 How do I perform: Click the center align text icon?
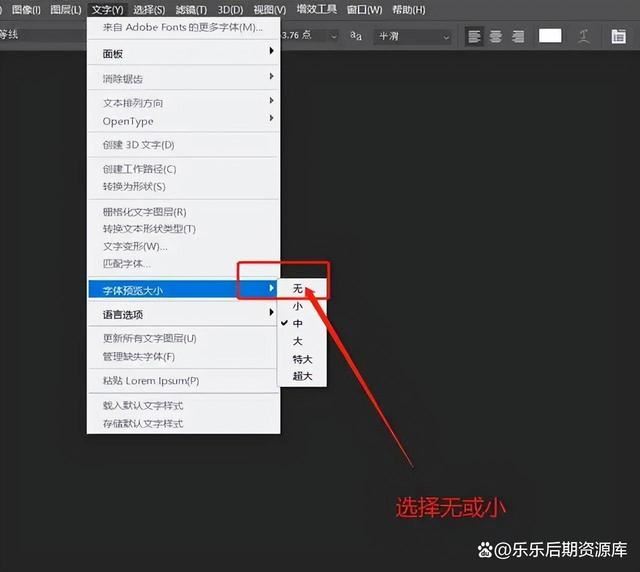(496, 37)
